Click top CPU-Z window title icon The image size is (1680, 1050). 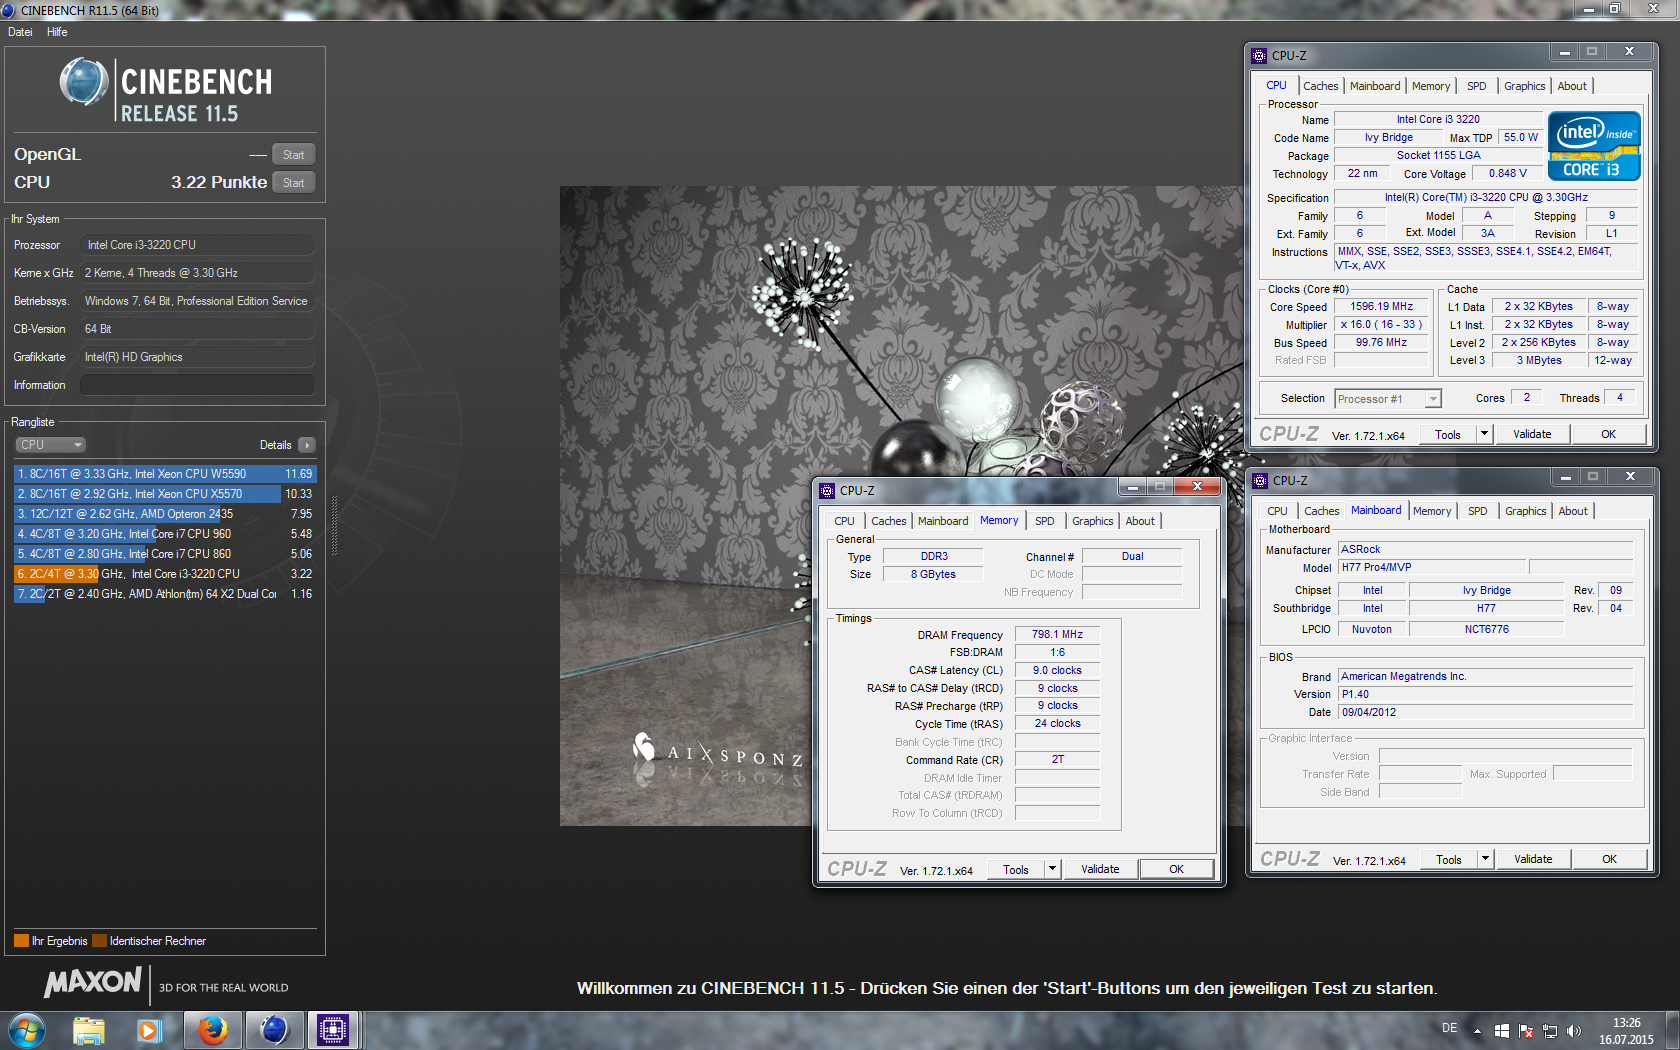(x=1259, y=55)
